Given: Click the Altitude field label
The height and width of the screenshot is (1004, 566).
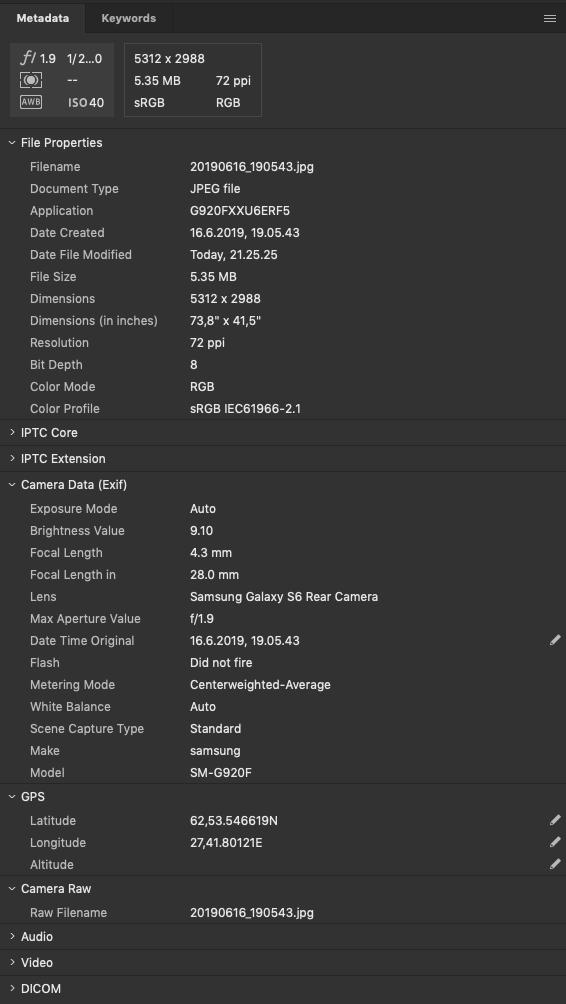Looking at the screenshot, I should click(x=52, y=864).
